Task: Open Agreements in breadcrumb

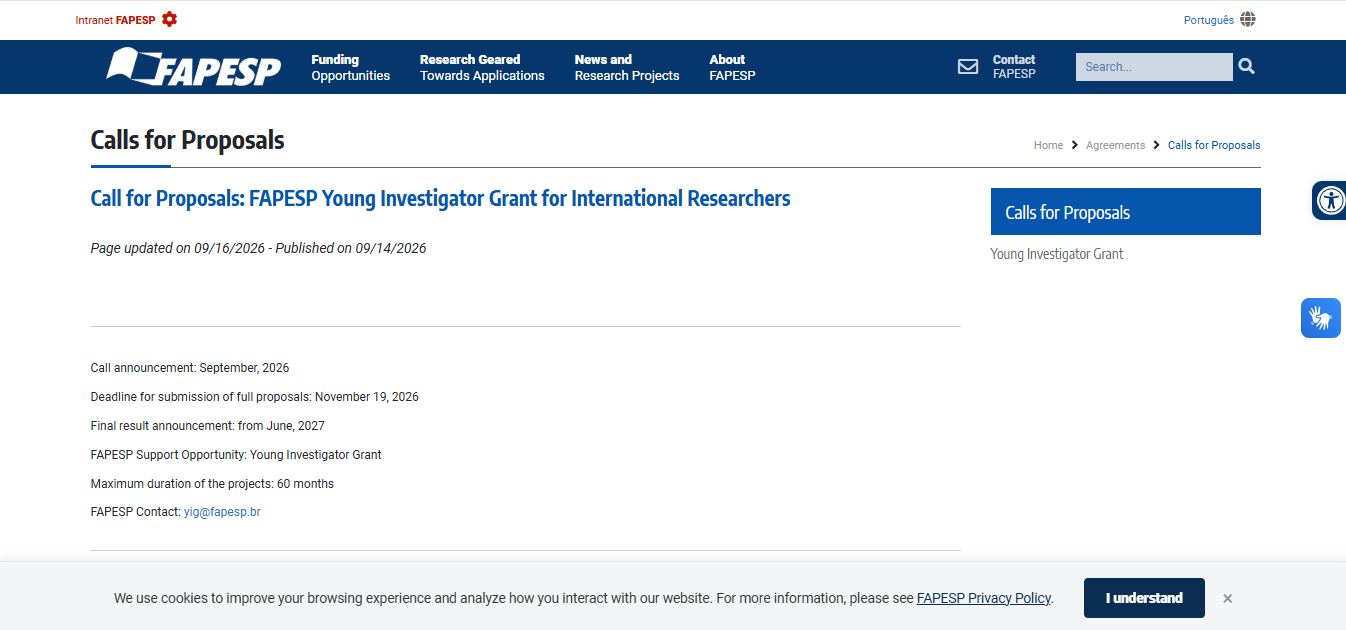Action: [1115, 145]
